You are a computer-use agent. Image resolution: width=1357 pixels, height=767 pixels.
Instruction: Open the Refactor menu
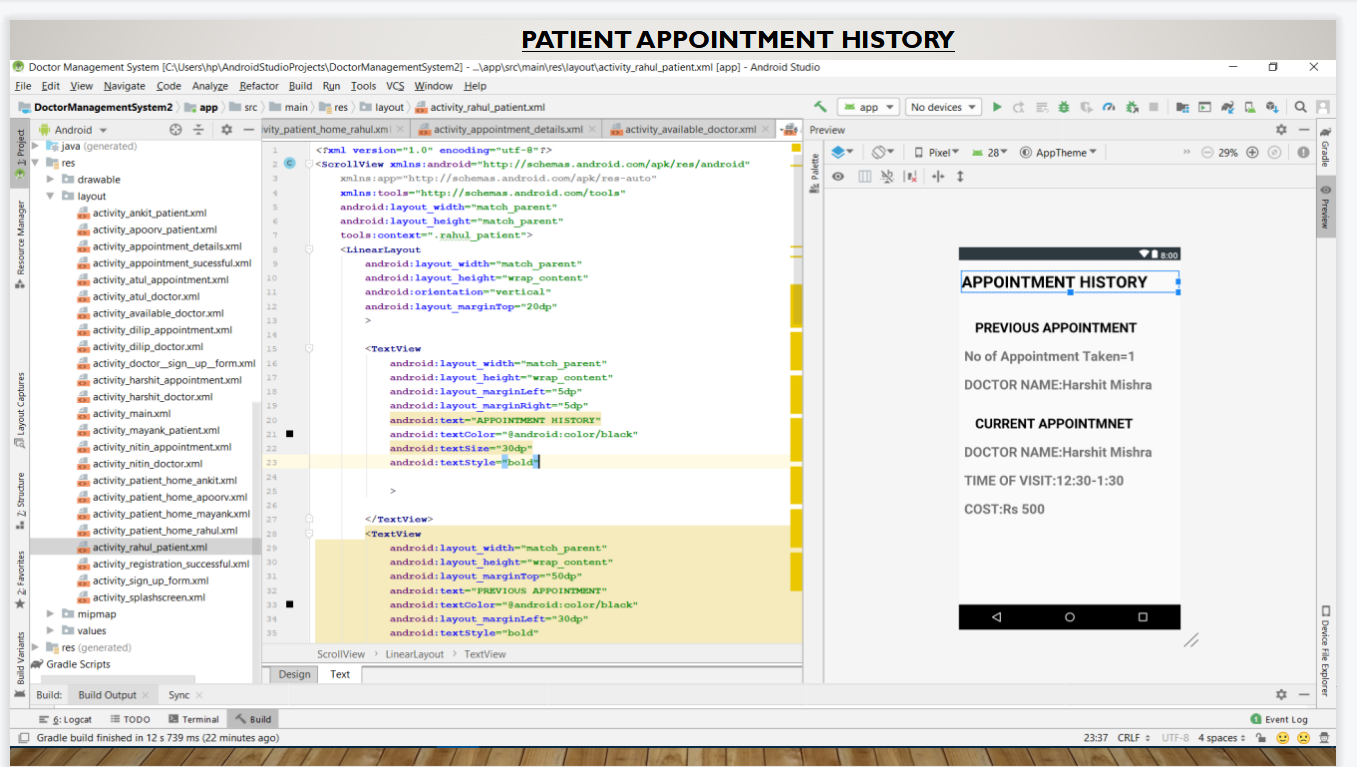click(x=259, y=86)
